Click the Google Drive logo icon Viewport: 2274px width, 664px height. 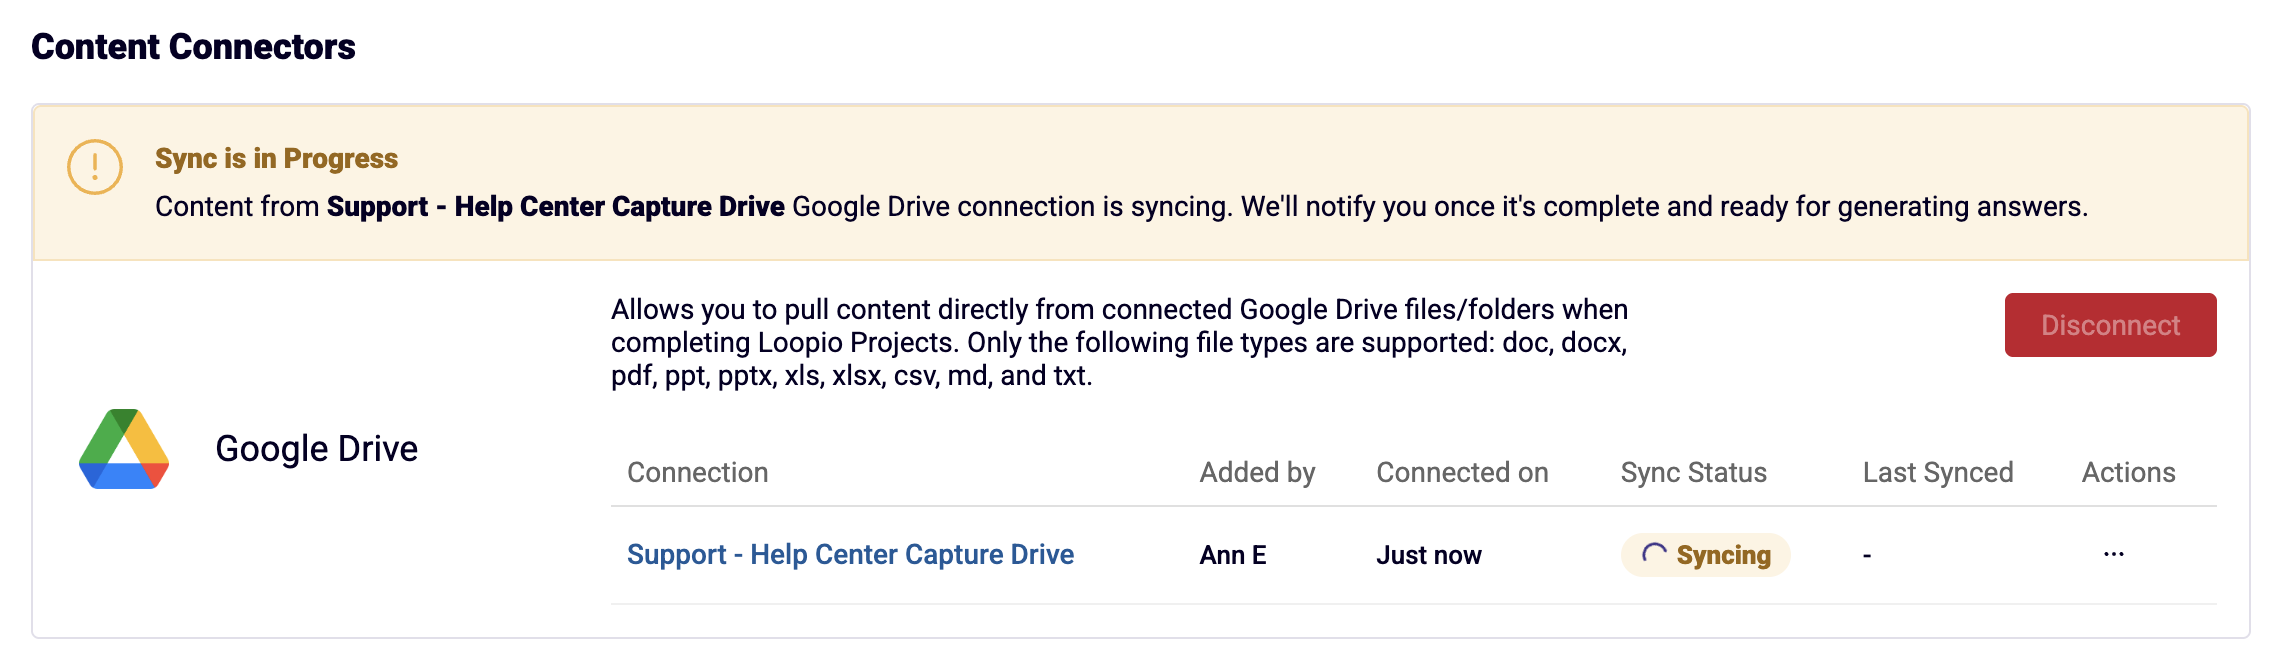click(124, 449)
